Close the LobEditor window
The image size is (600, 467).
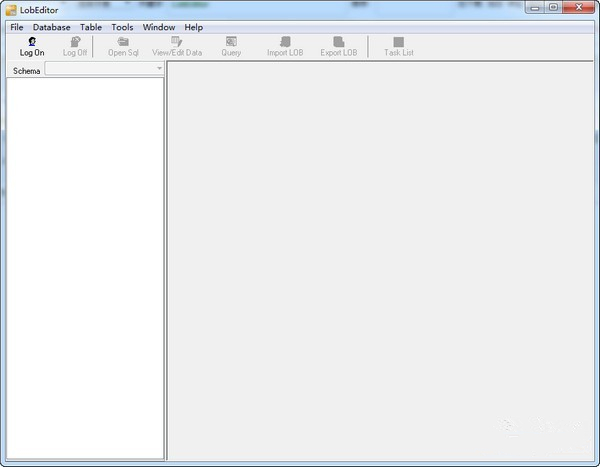point(579,7)
